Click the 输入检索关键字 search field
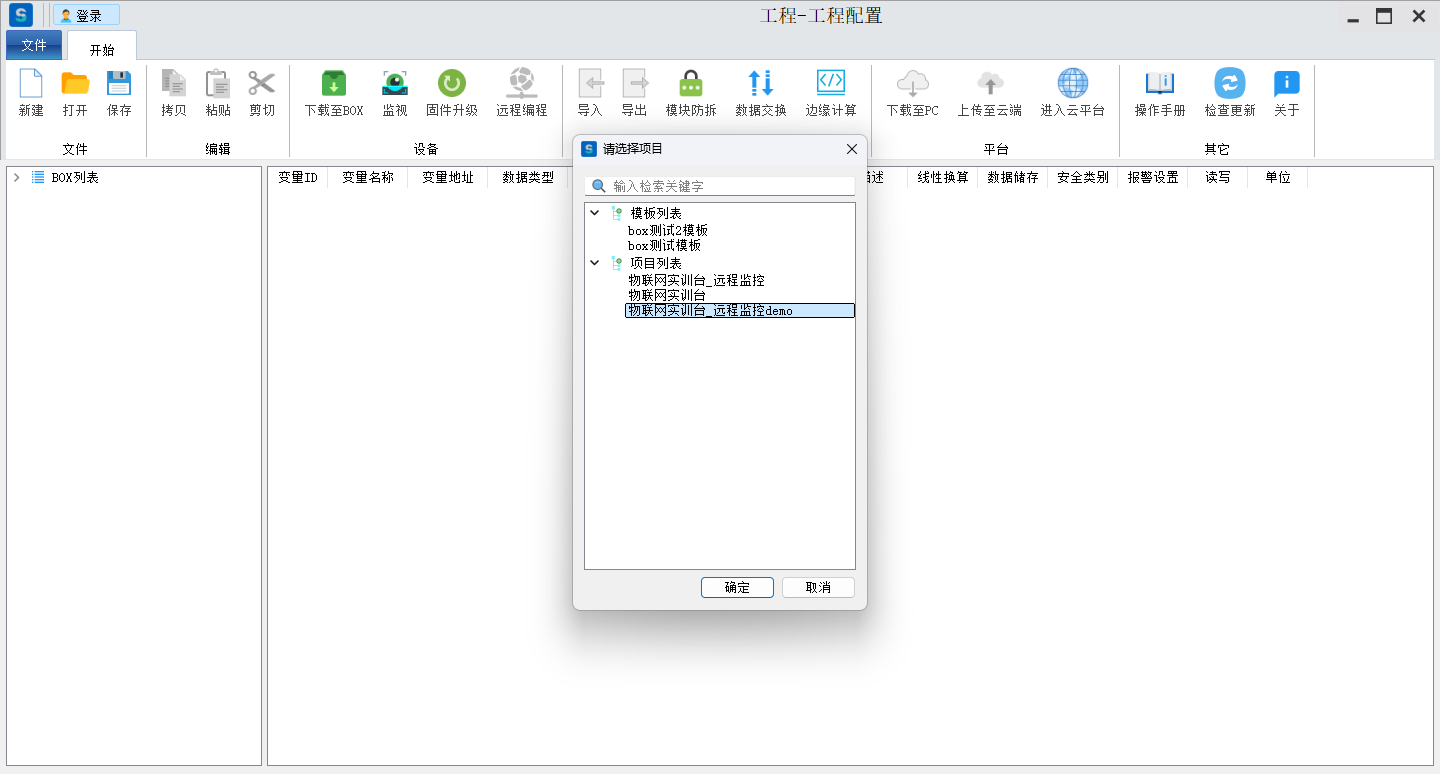The image size is (1440, 774). point(730,186)
